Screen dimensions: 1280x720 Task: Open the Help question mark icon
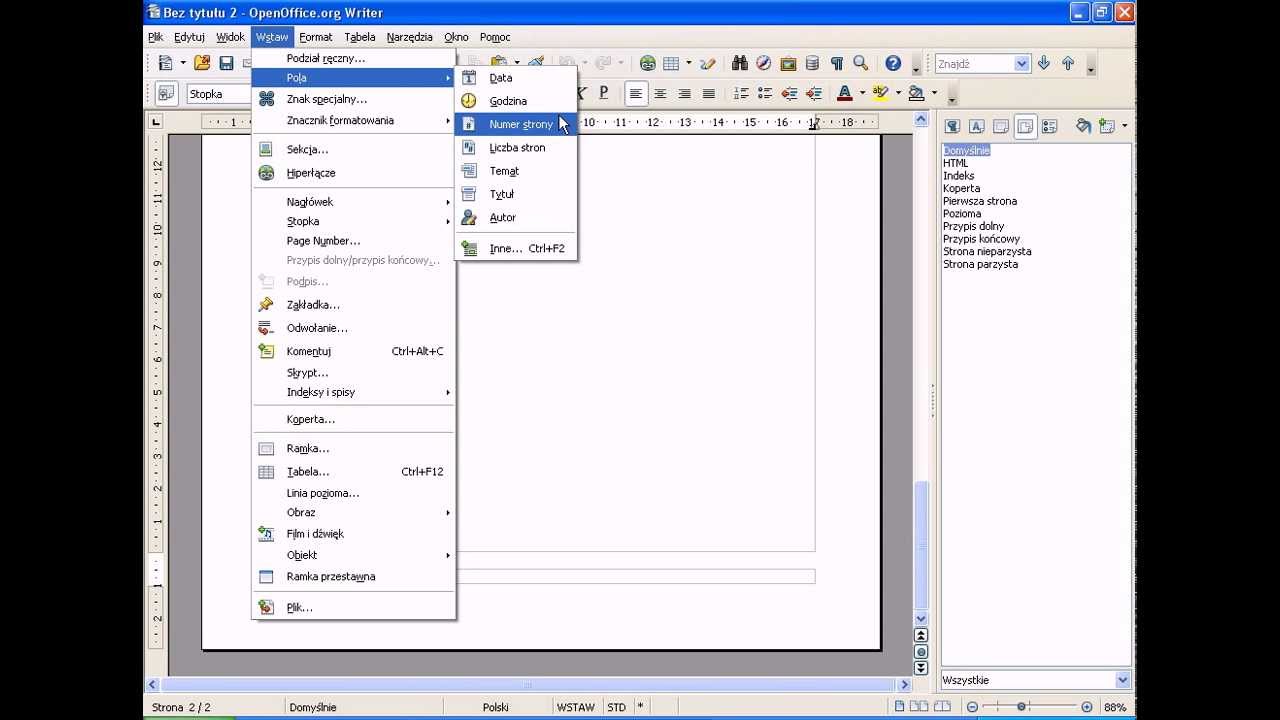pyautogui.click(x=893, y=63)
